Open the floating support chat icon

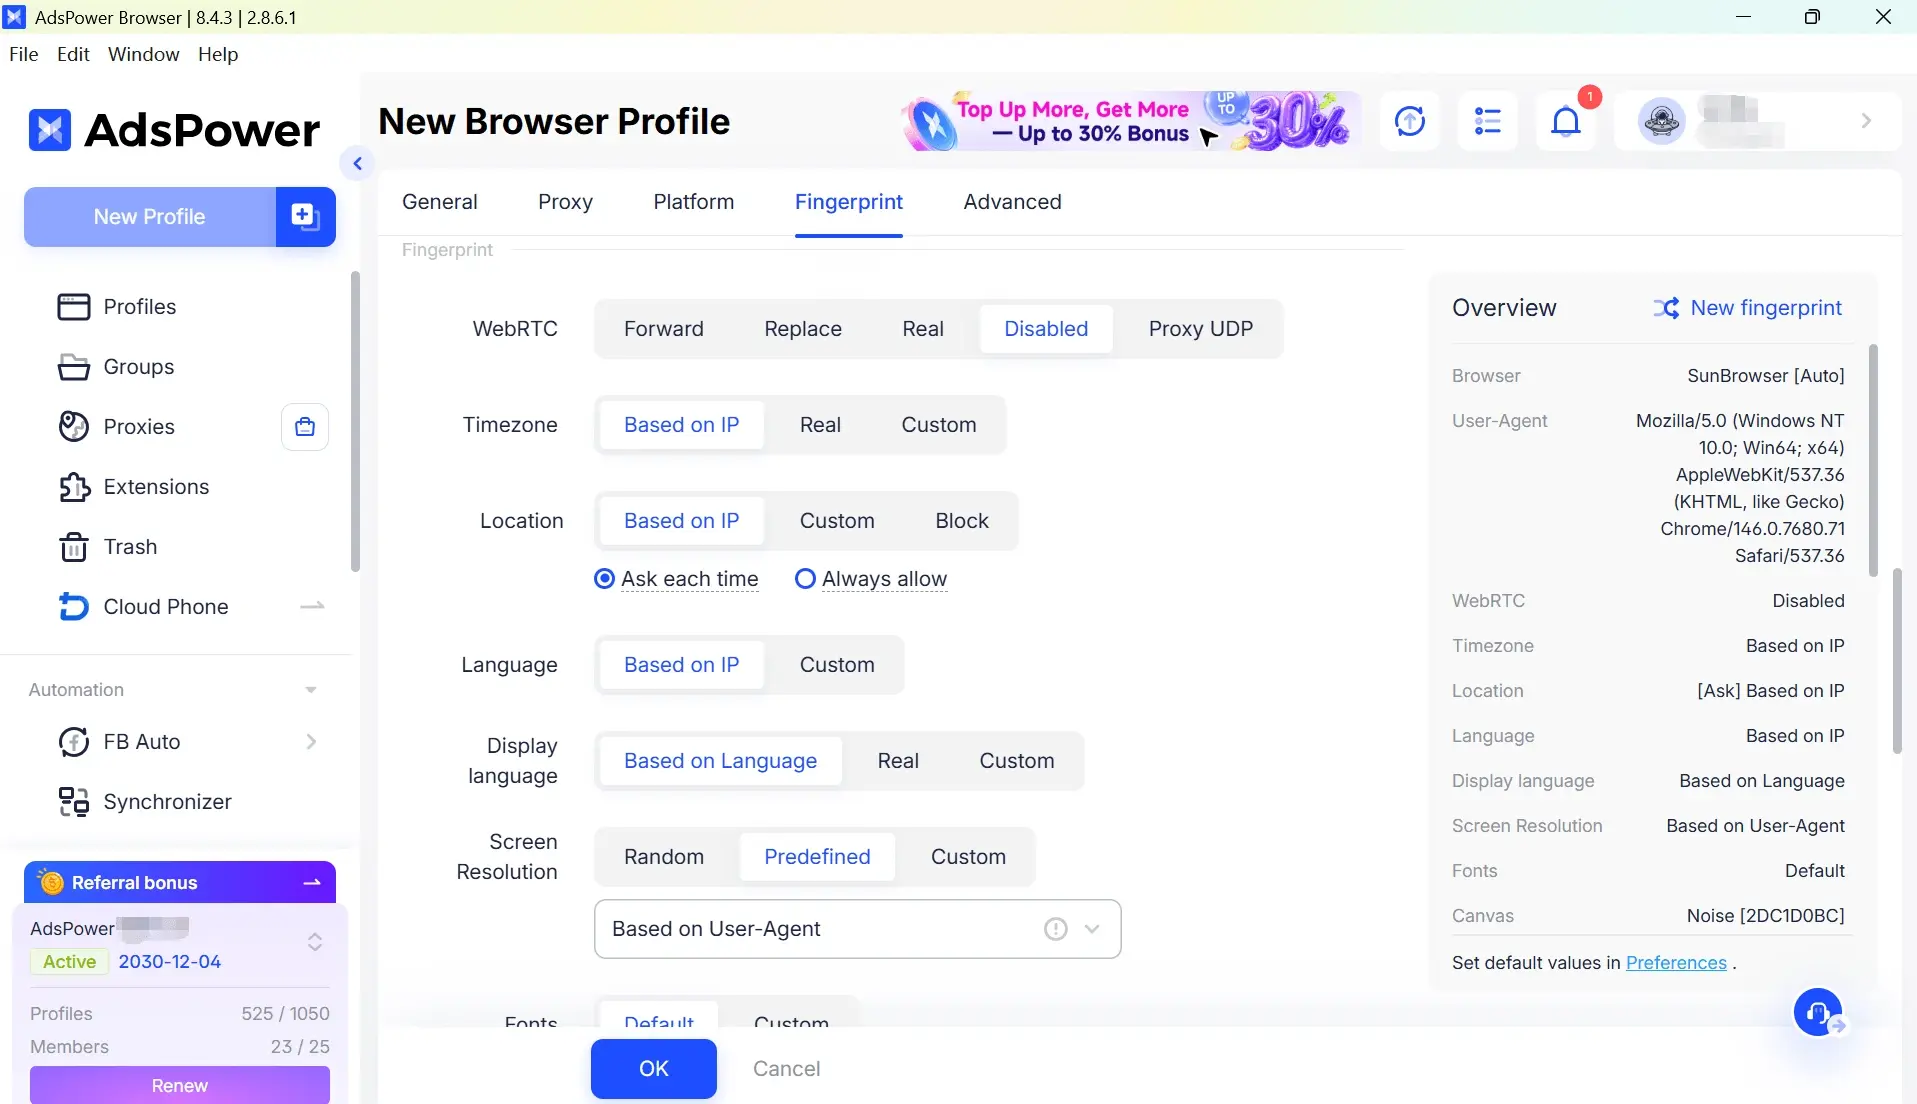click(x=1818, y=1013)
